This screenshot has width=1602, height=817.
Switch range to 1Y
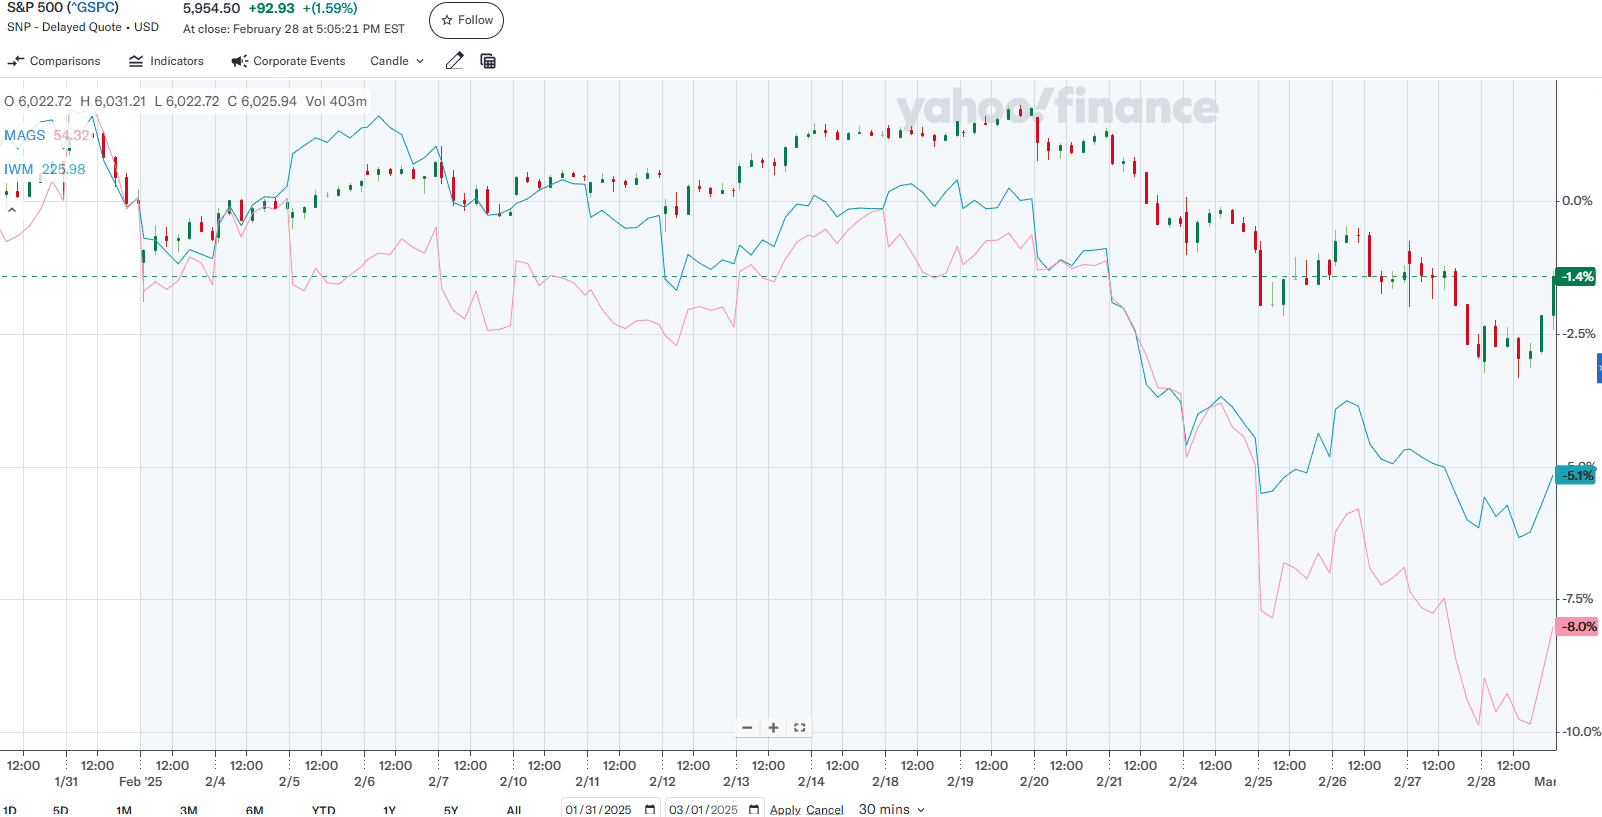pos(390,810)
